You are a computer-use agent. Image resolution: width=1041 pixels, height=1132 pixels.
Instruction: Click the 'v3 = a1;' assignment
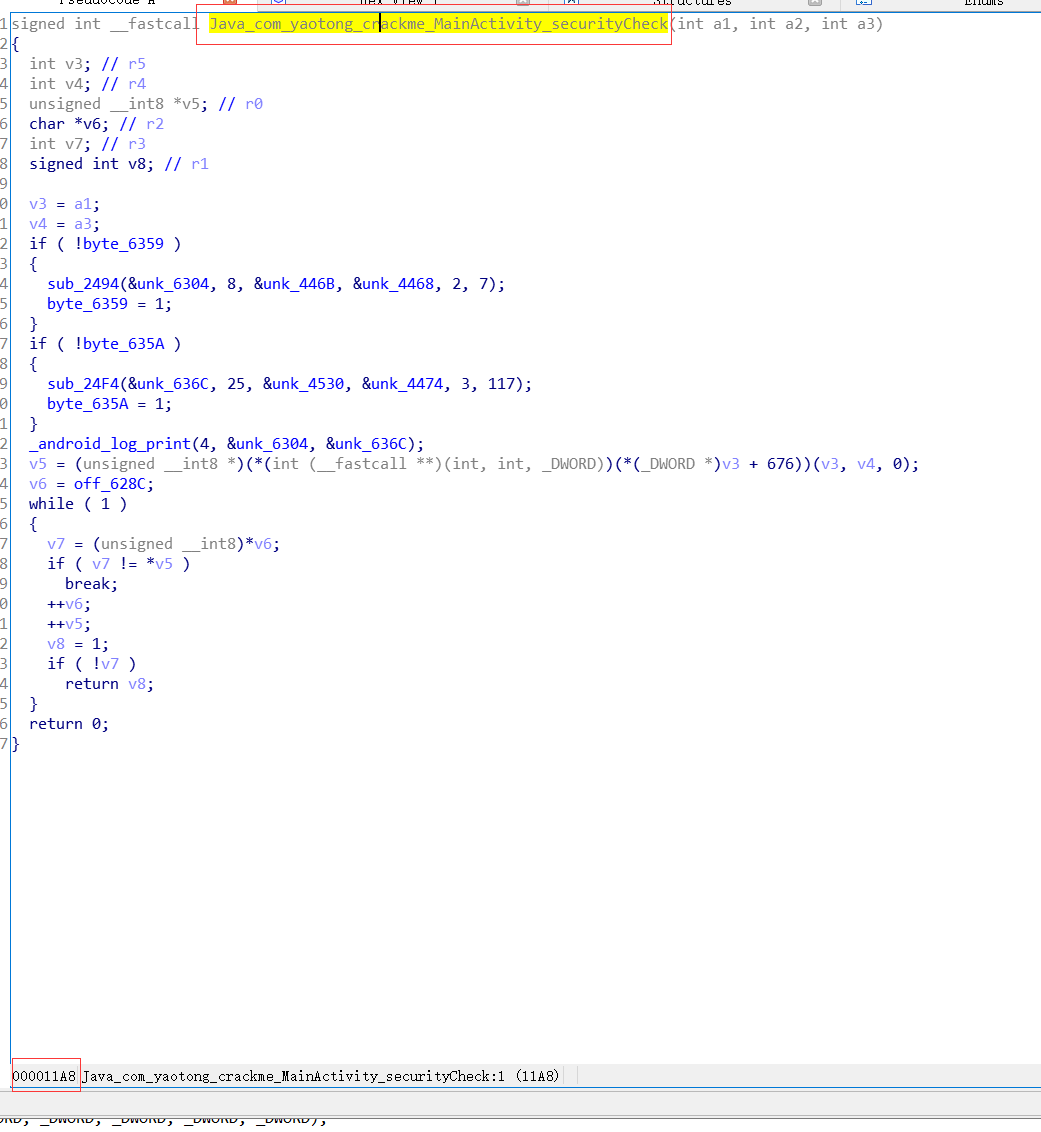coord(64,204)
